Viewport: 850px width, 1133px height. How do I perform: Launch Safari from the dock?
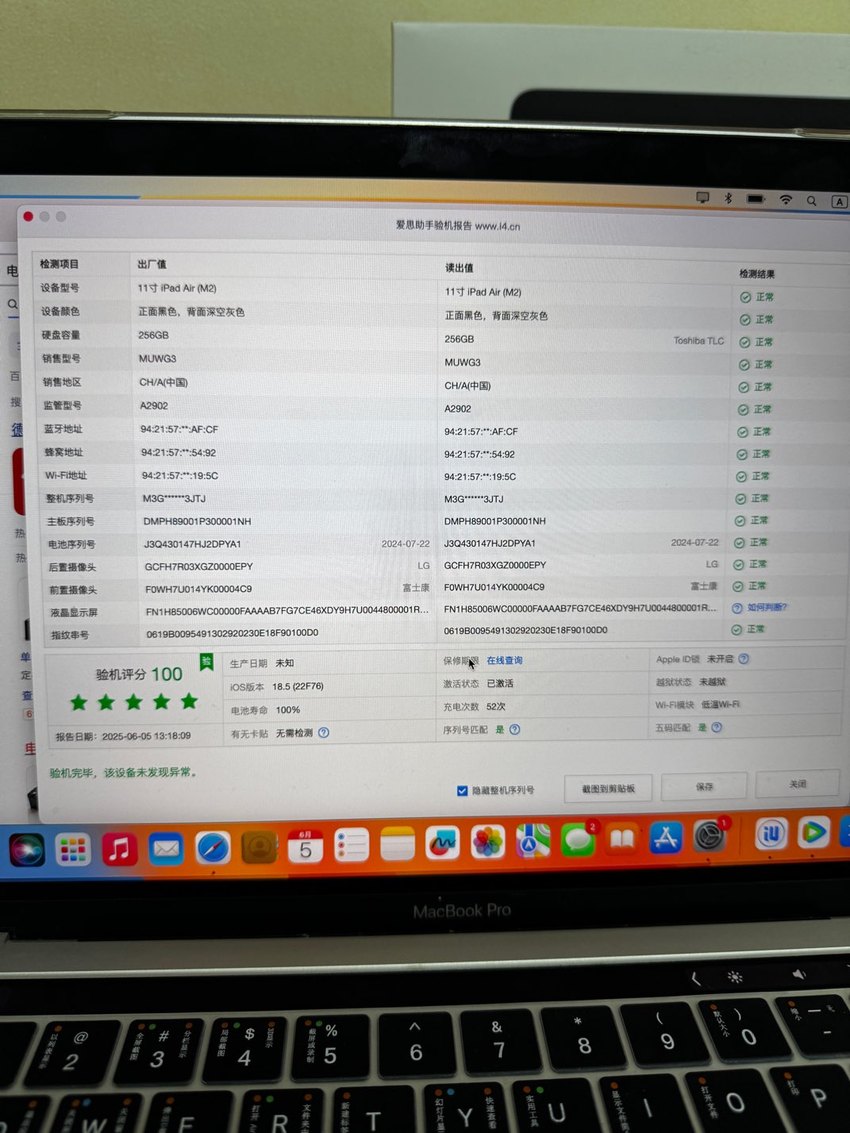pos(213,848)
